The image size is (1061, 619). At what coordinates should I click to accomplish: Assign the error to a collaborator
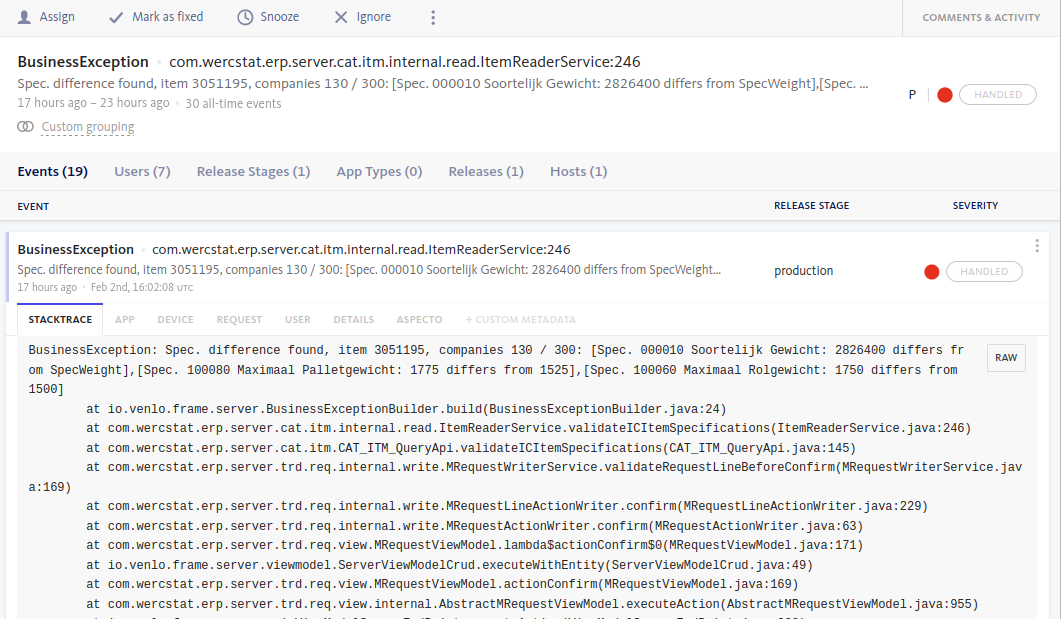click(x=46, y=17)
